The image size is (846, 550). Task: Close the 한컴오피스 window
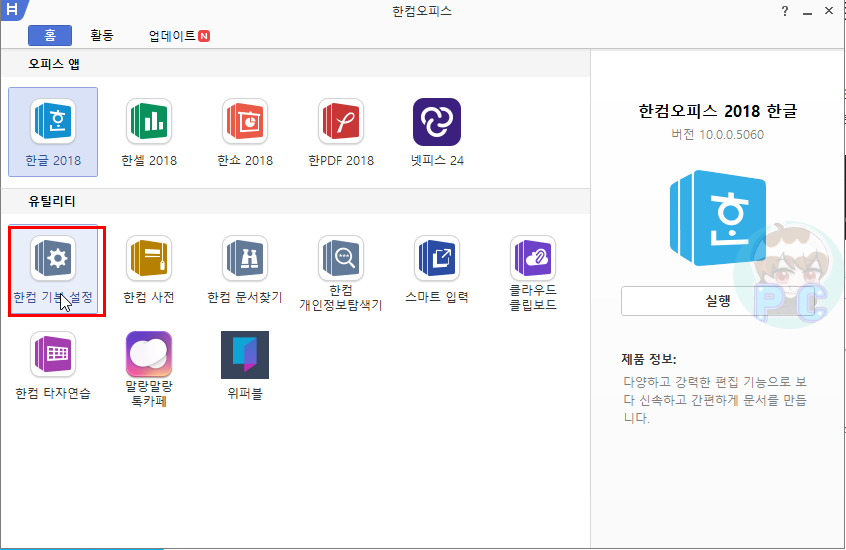(x=829, y=11)
